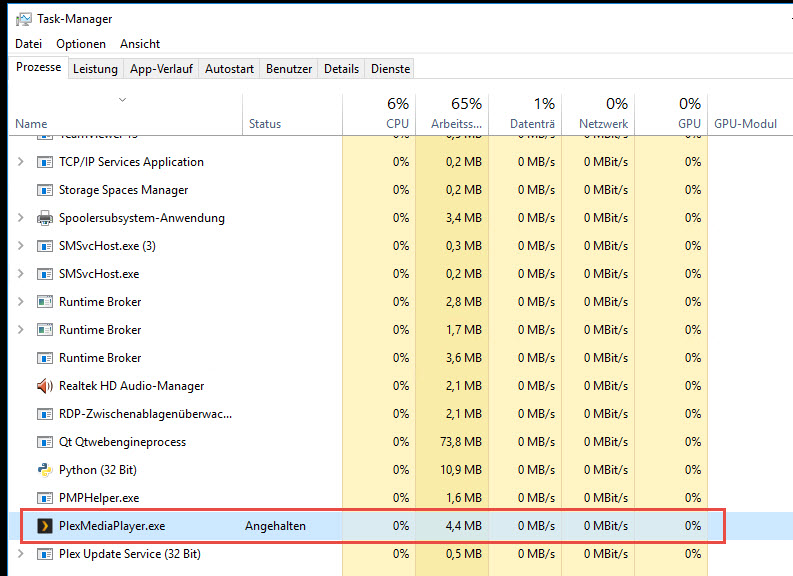Sort processes by the Name column
Viewport: 793px width, 576px height.
click(x=125, y=115)
